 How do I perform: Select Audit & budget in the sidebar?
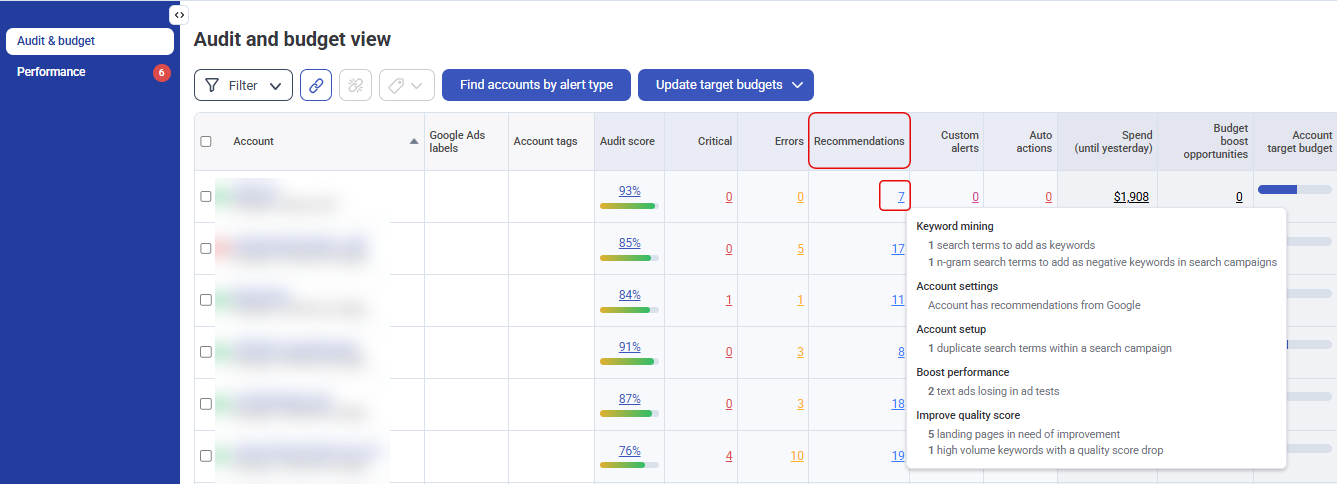coord(89,41)
